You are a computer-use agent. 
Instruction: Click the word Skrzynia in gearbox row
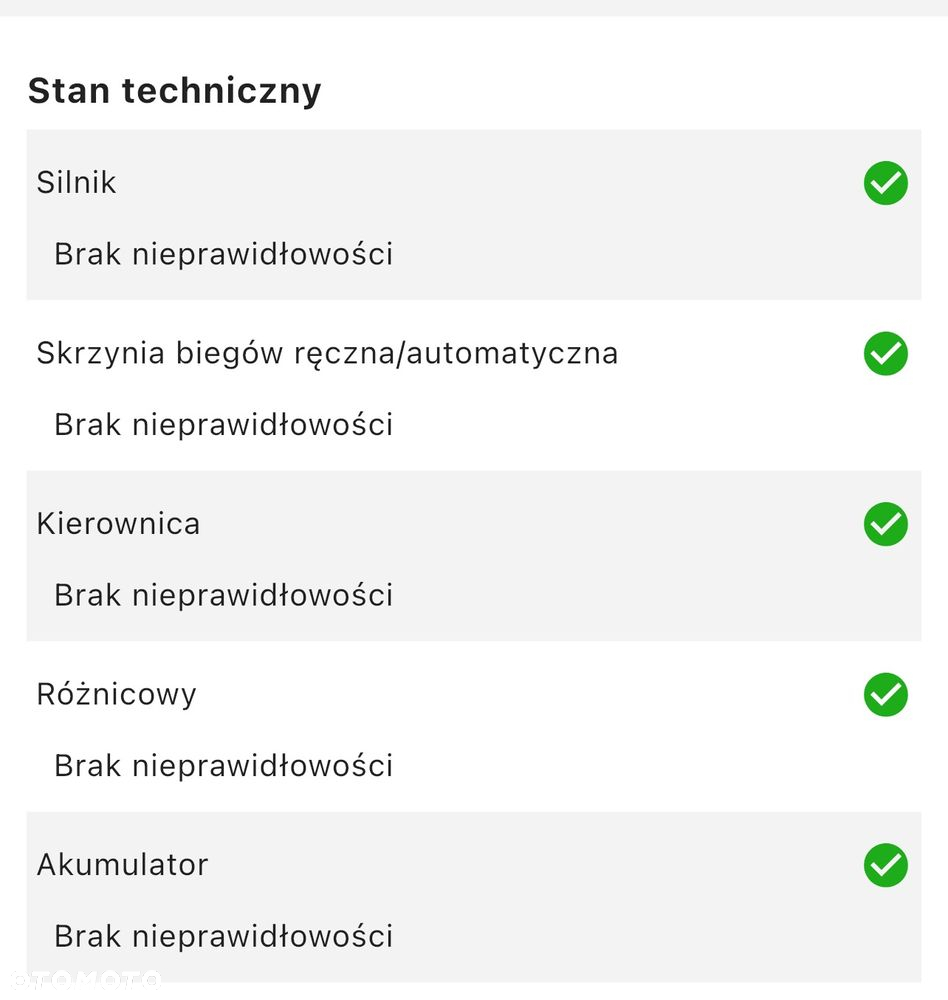click(x=101, y=354)
